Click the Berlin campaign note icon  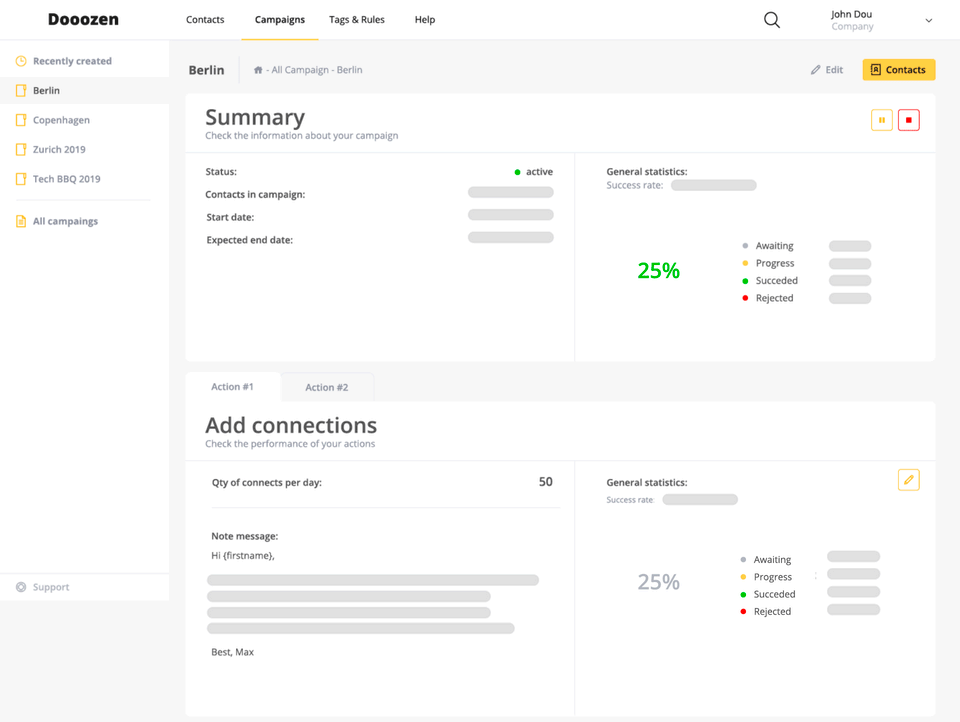(21, 91)
